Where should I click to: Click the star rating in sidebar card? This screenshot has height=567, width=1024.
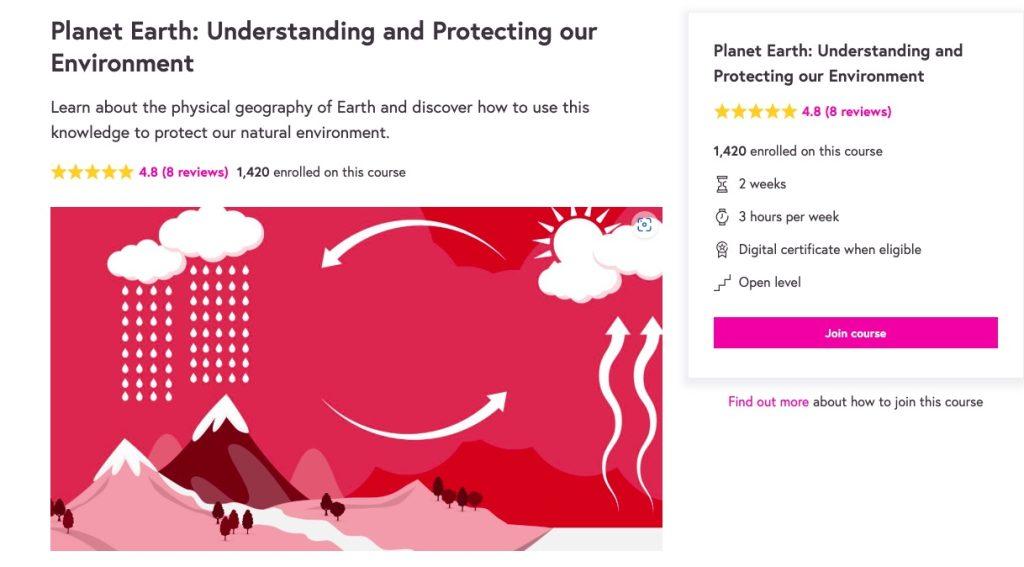click(x=755, y=112)
